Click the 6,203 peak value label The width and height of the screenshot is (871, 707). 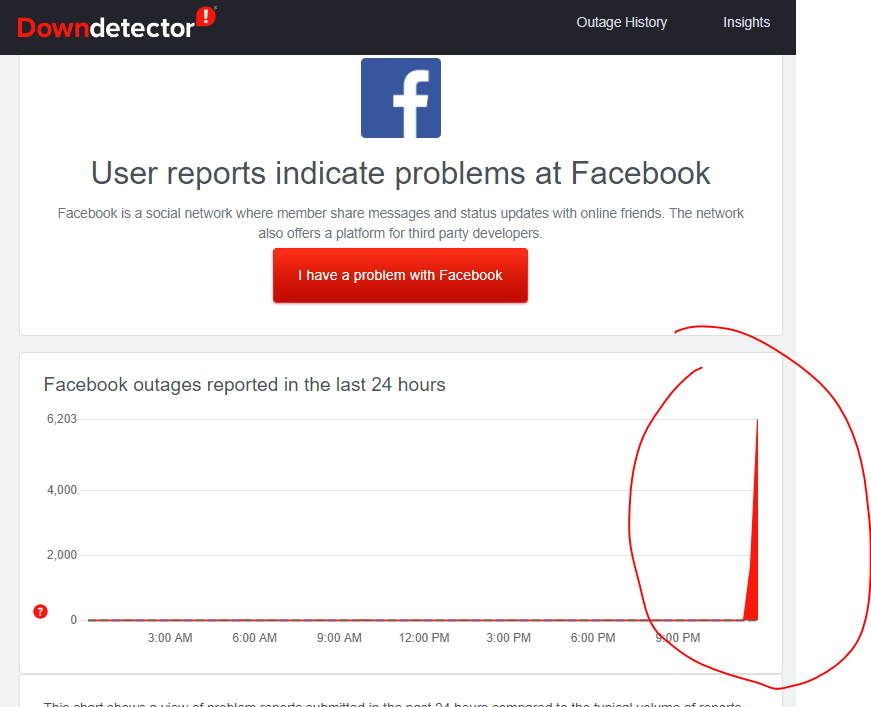[62, 419]
